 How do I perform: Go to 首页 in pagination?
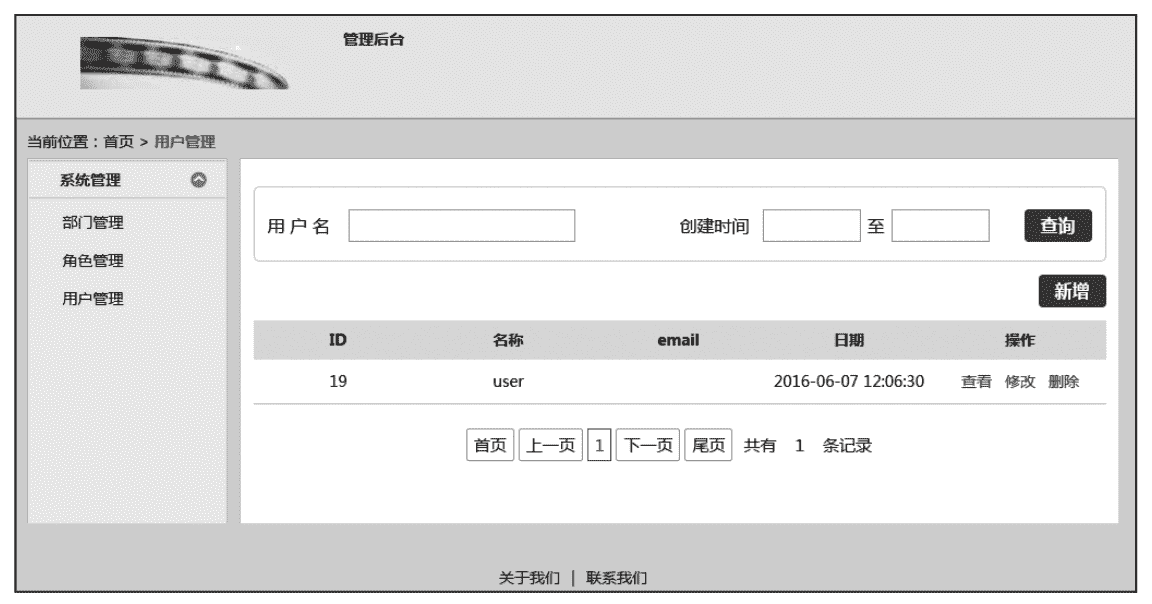point(490,446)
